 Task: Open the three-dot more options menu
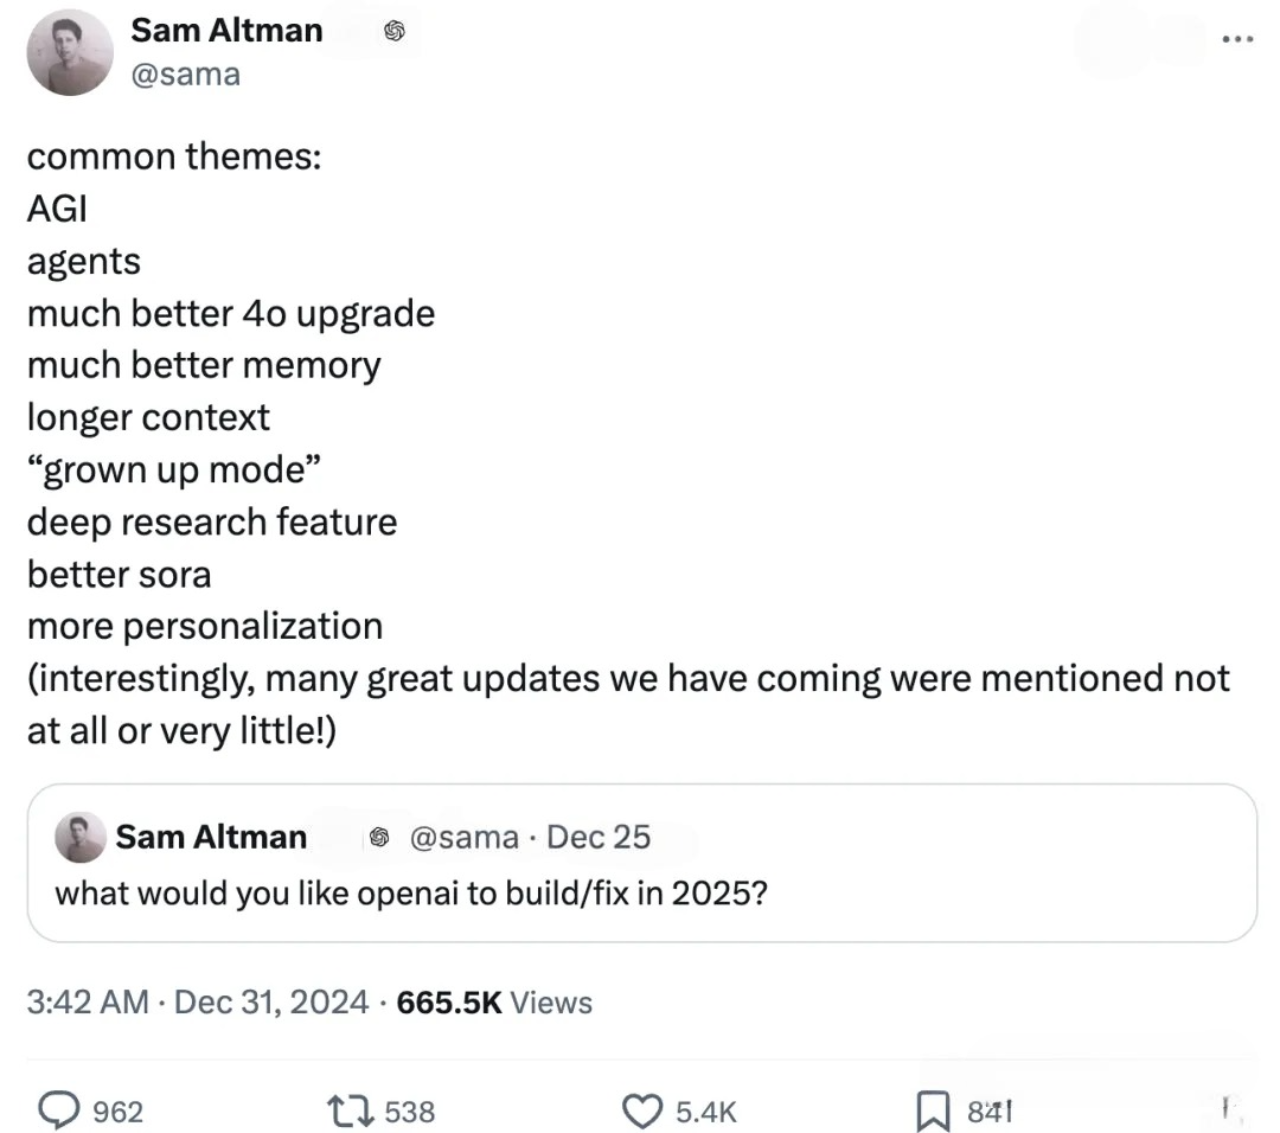point(1237,39)
